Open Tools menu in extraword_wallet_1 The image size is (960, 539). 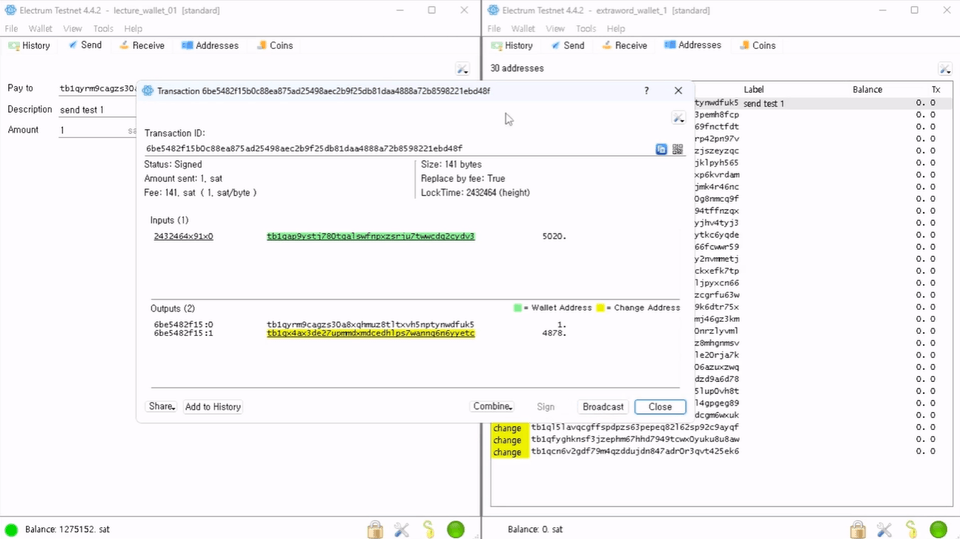click(x=586, y=29)
